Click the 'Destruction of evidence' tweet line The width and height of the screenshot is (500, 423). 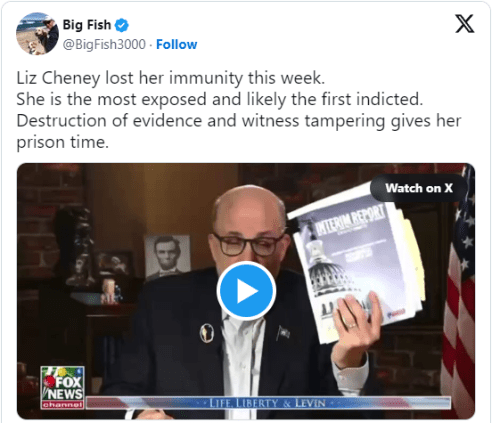(239, 121)
